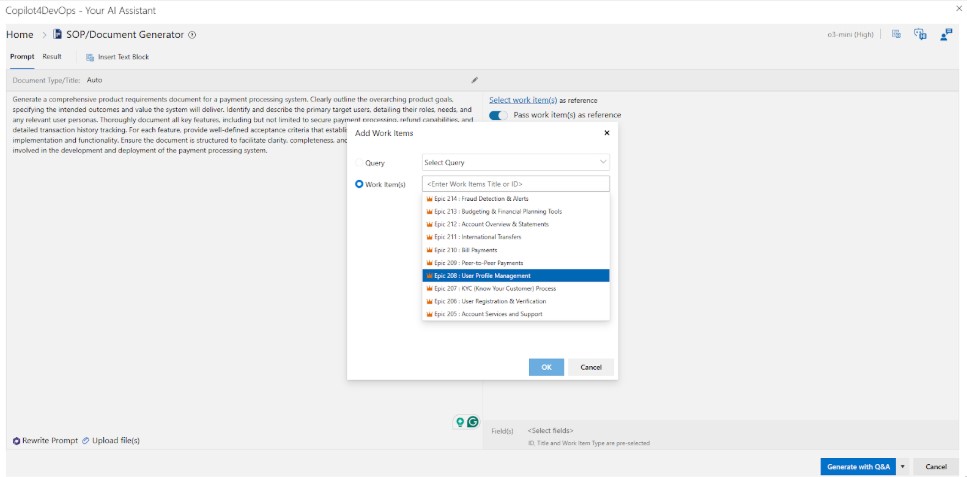This screenshot has width=967, height=477.
Task: Select the Work Item(s) radio button
Action: tap(360, 184)
